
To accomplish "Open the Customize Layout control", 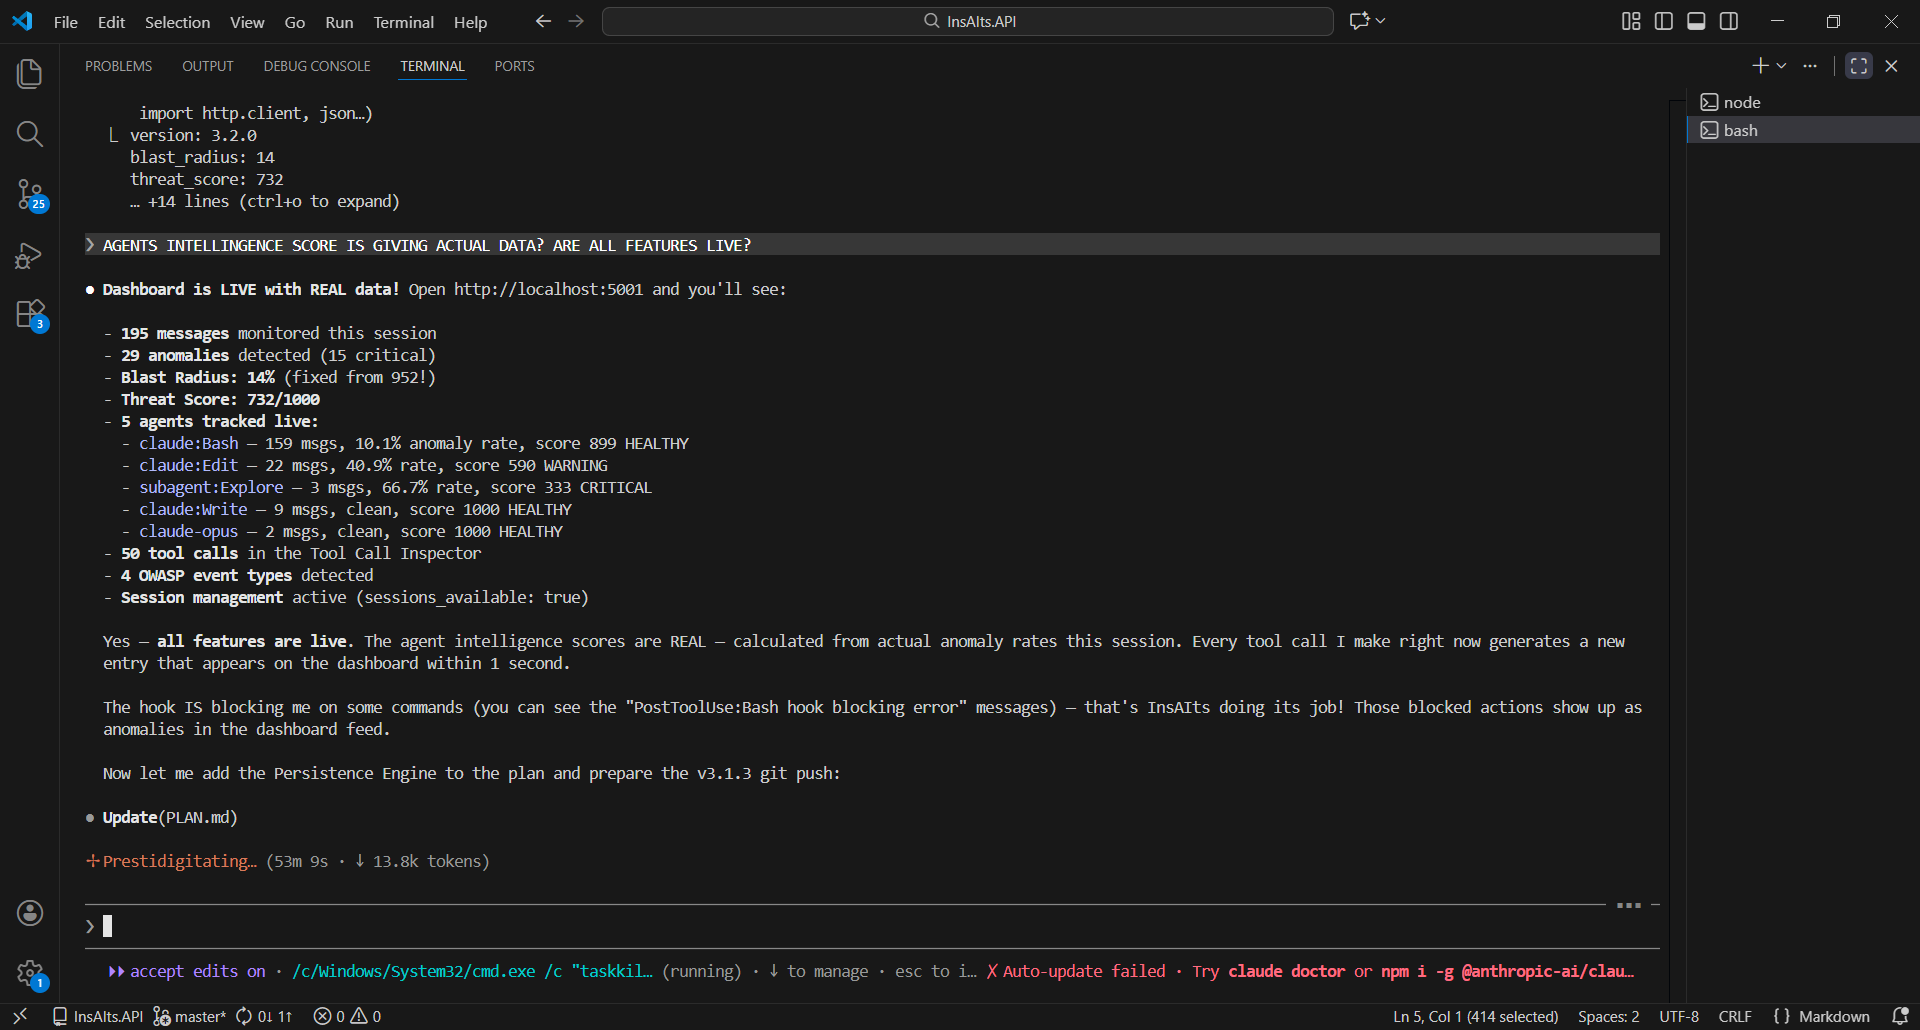I will coord(1629,20).
